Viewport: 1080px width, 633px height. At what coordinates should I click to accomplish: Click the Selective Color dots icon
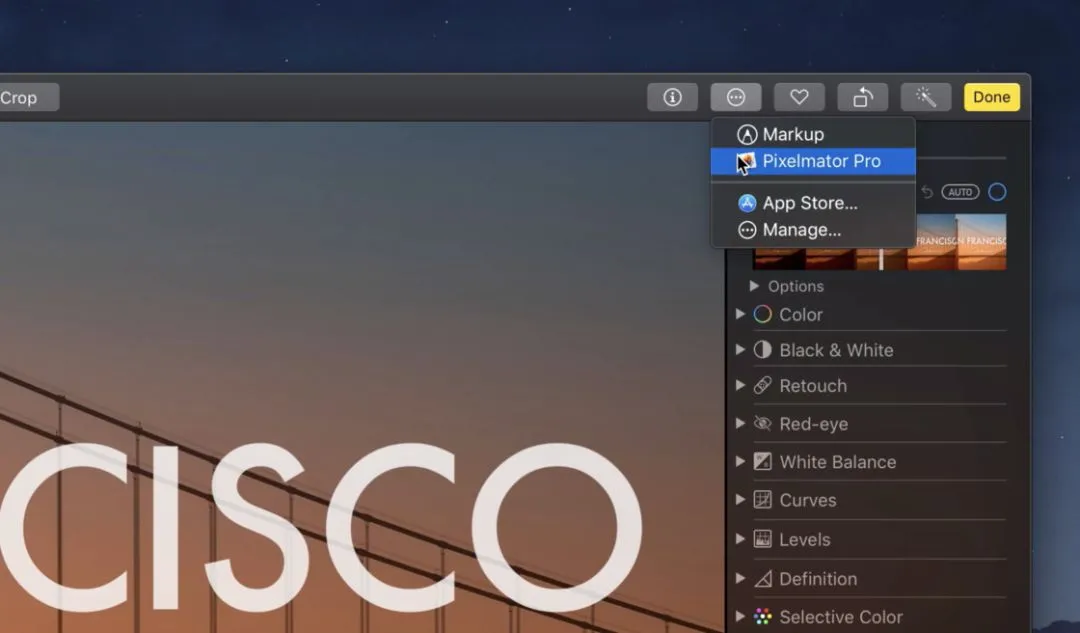pyautogui.click(x=762, y=616)
